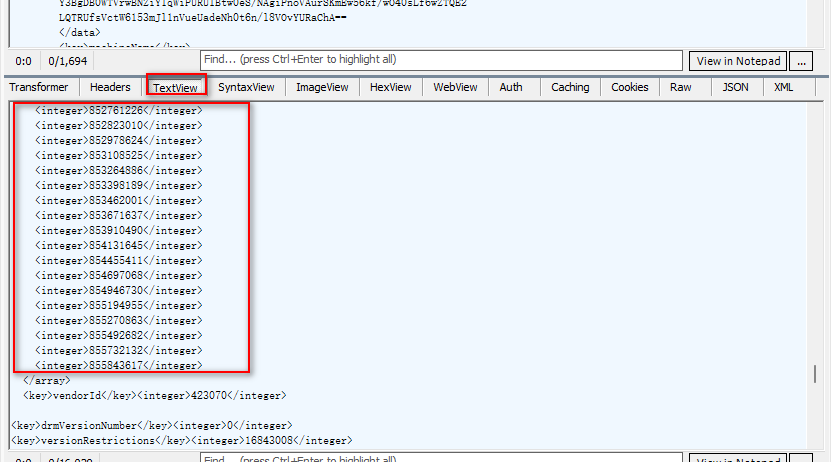Image resolution: width=831 pixels, height=462 pixels.
Task: Click the integer 855270863 line
Action: pos(119,321)
